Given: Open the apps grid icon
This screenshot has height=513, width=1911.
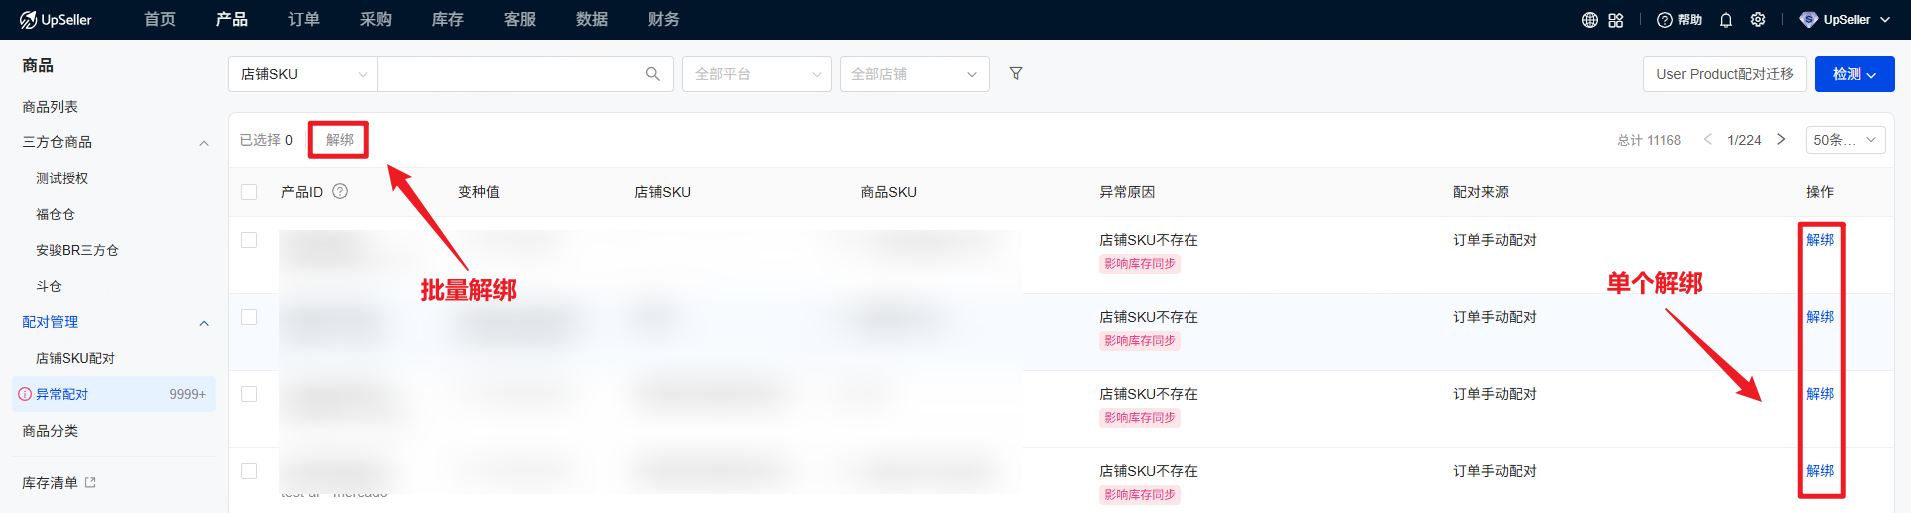Looking at the screenshot, I should click(1616, 20).
